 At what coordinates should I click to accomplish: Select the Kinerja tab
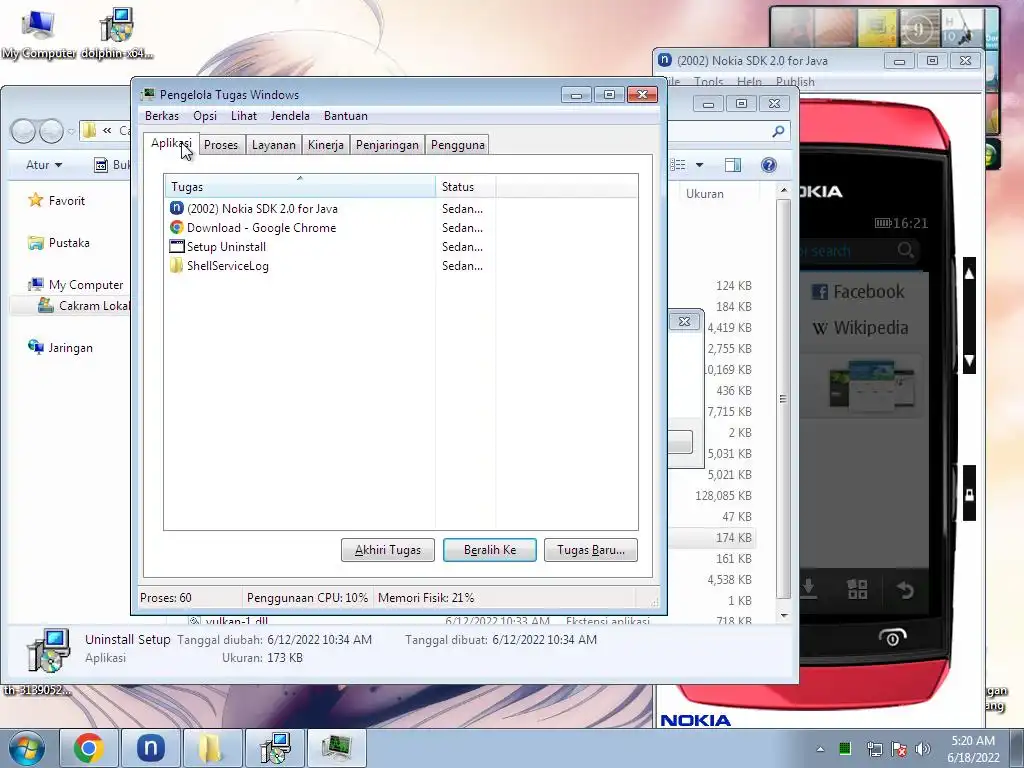click(325, 144)
